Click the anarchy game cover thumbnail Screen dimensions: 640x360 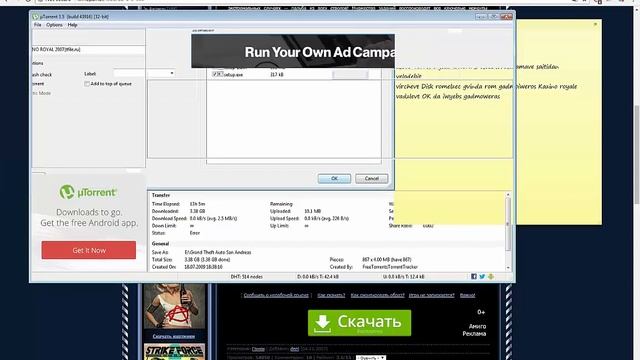pos(174,306)
